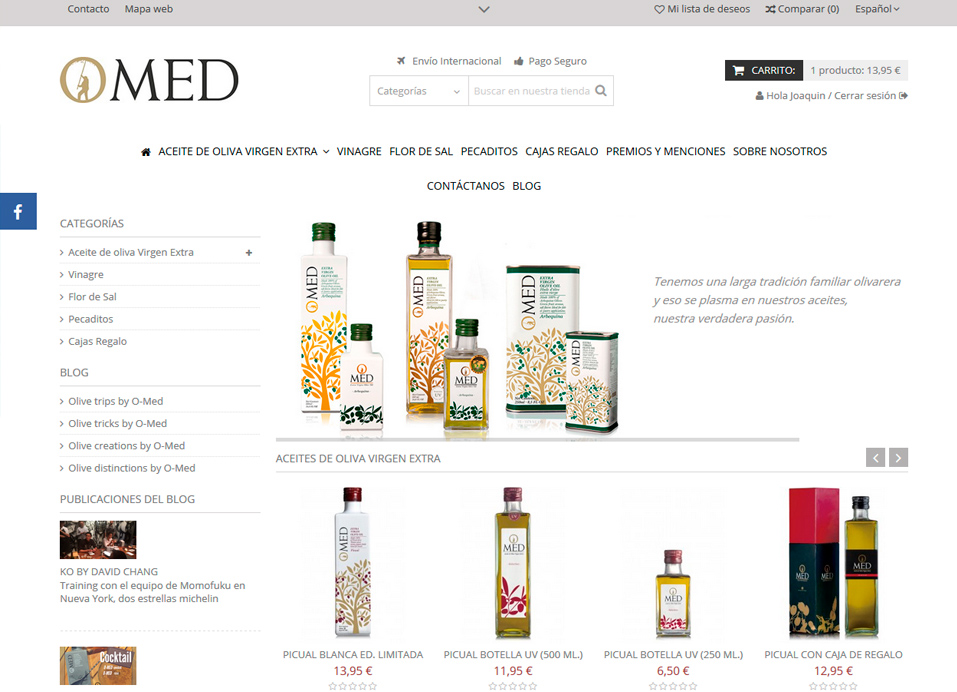Click the wishlist heart icon

(x=659, y=9)
